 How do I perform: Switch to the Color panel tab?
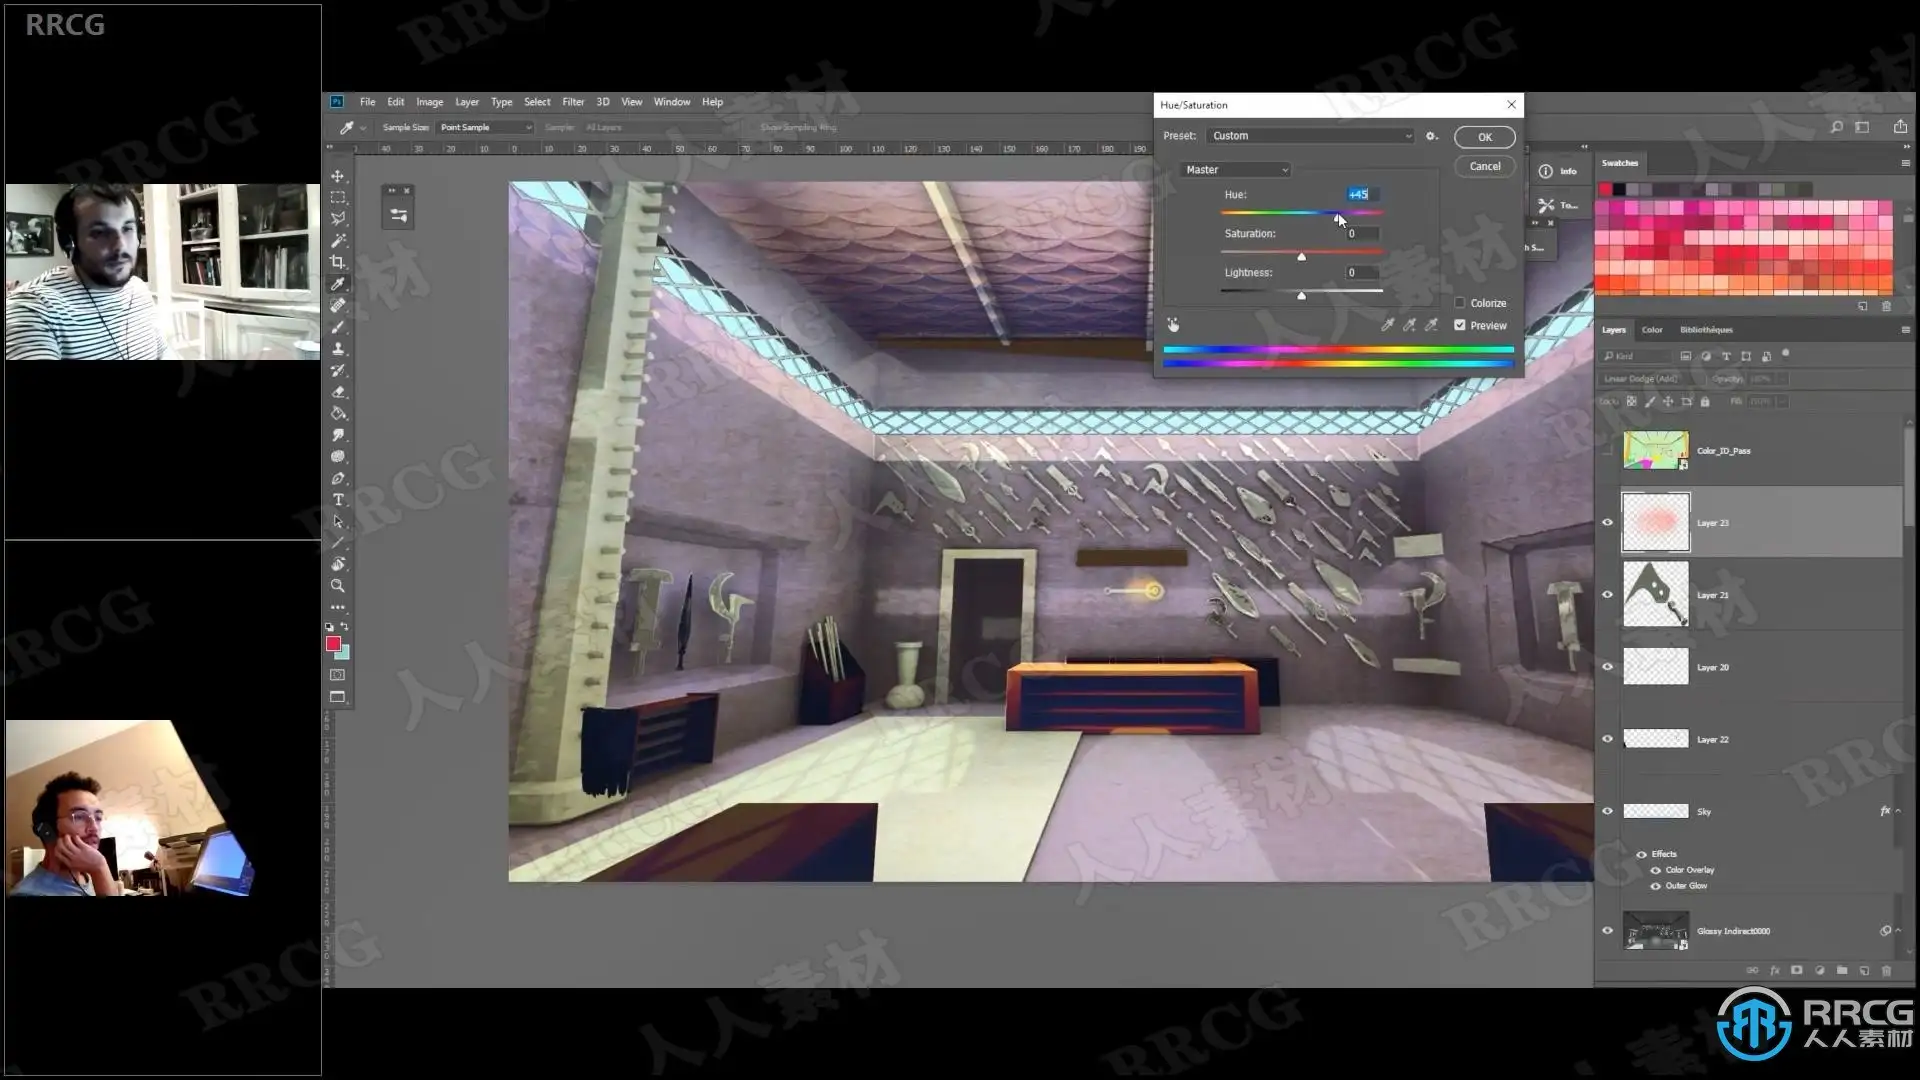point(1652,329)
